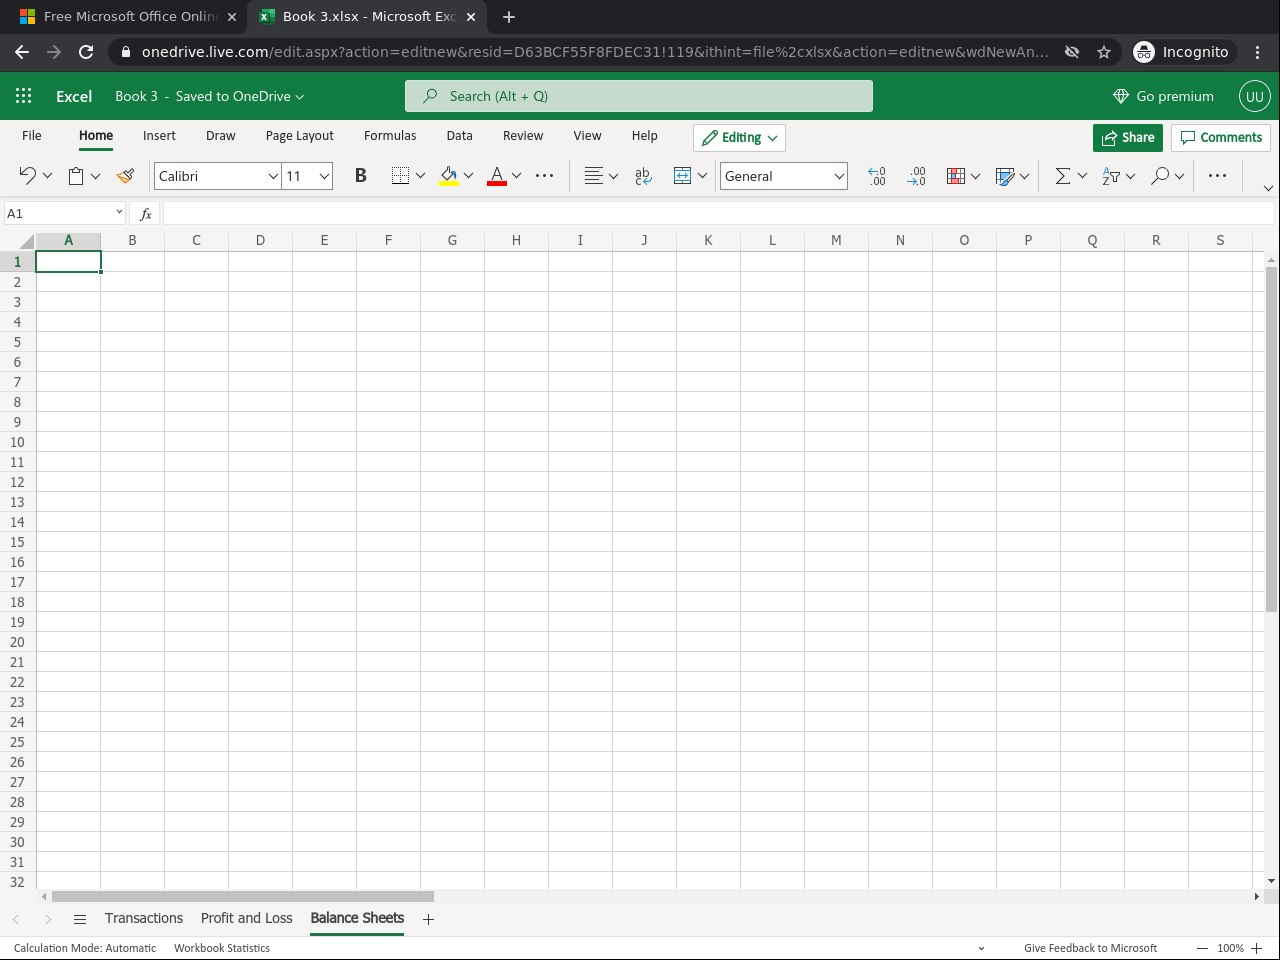Image resolution: width=1280 pixels, height=960 pixels.
Task: Click the Format as Table icon
Action: tap(1005, 176)
